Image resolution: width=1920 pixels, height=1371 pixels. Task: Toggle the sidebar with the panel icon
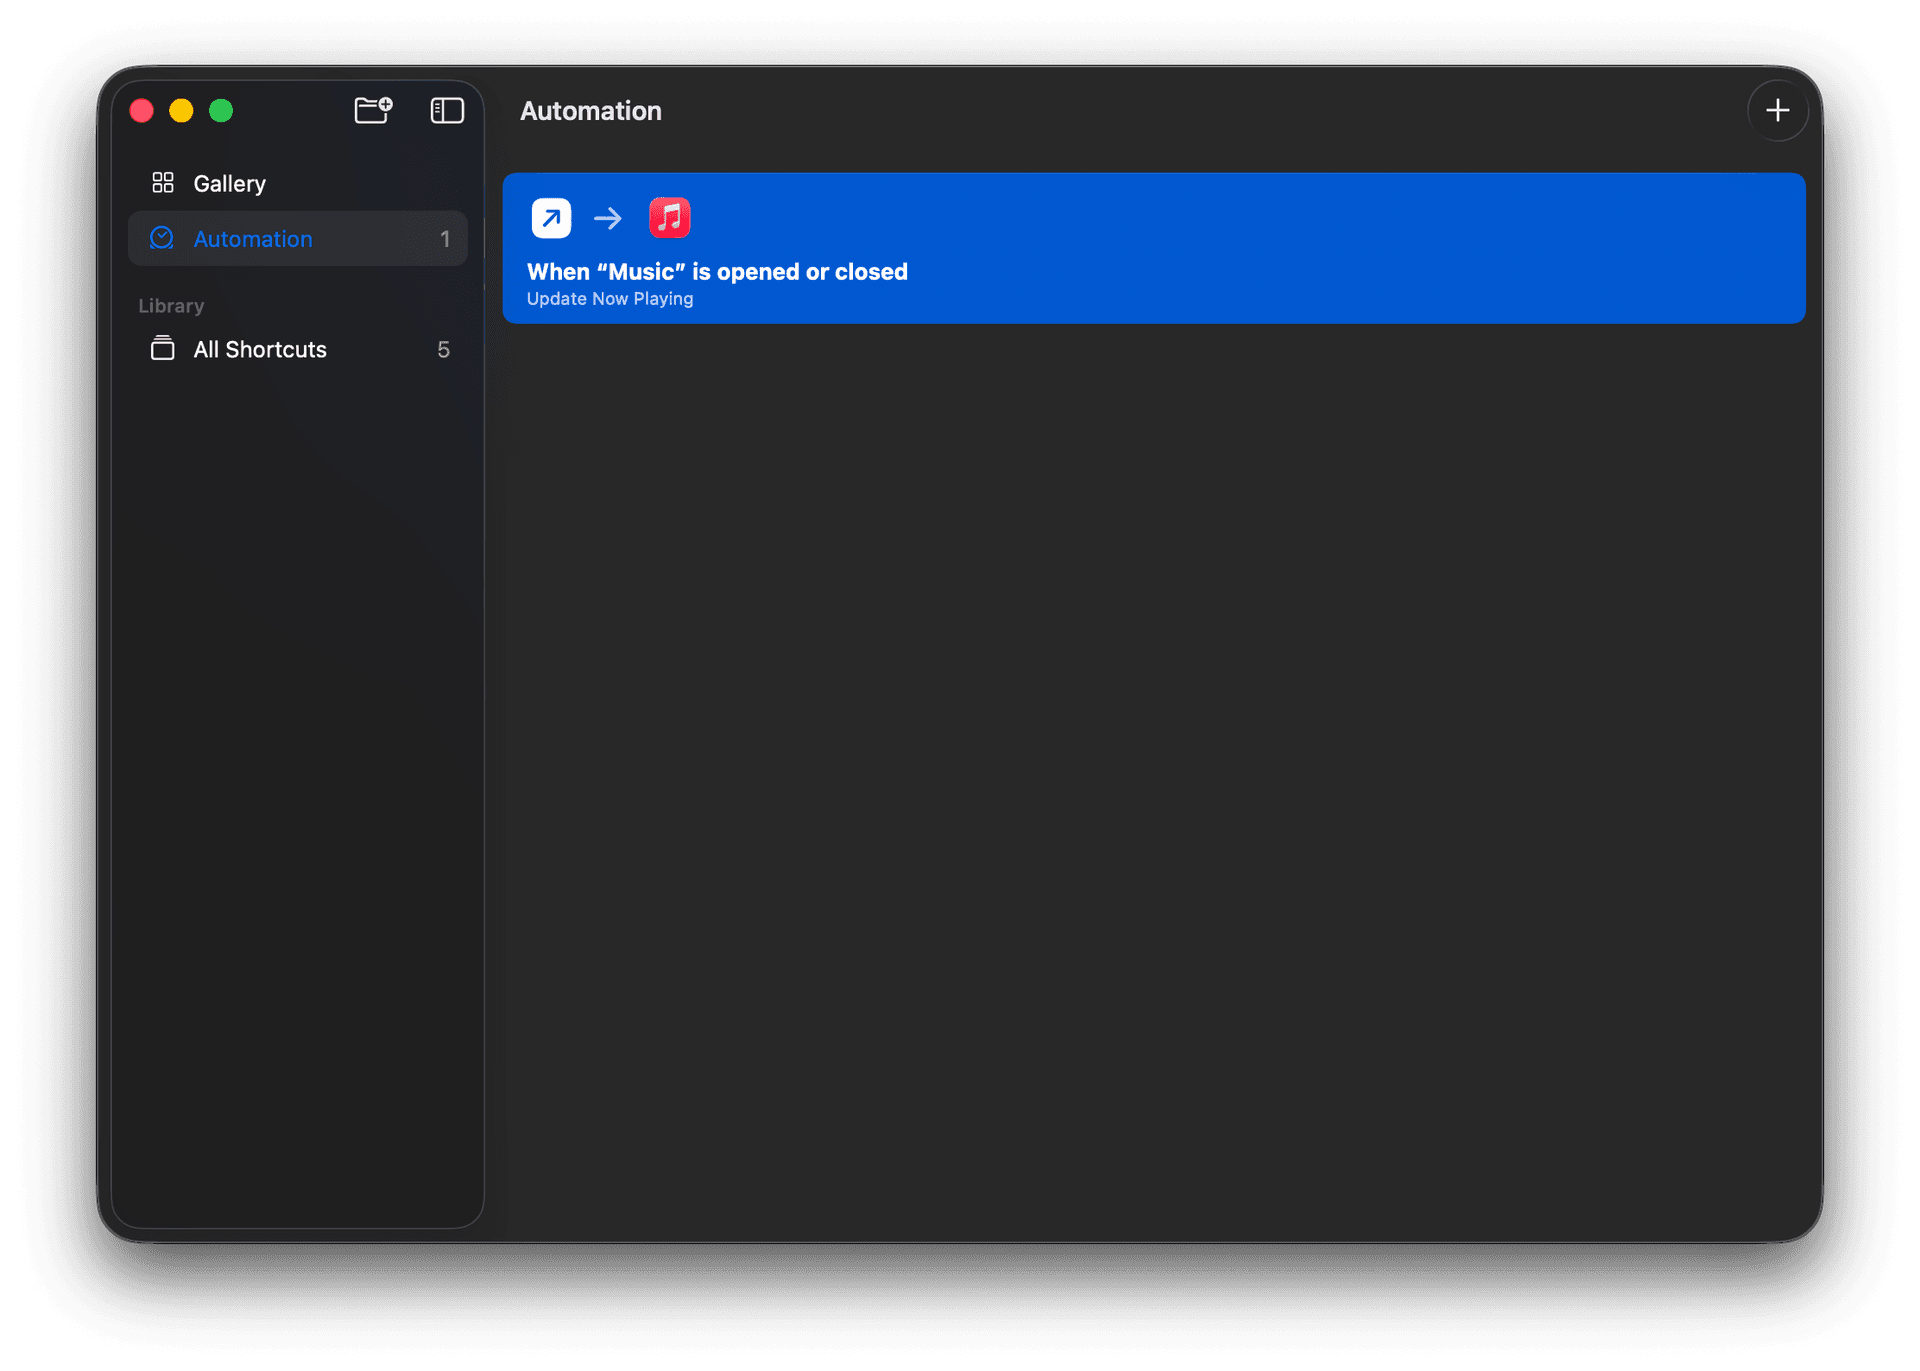tap(447, 110)
